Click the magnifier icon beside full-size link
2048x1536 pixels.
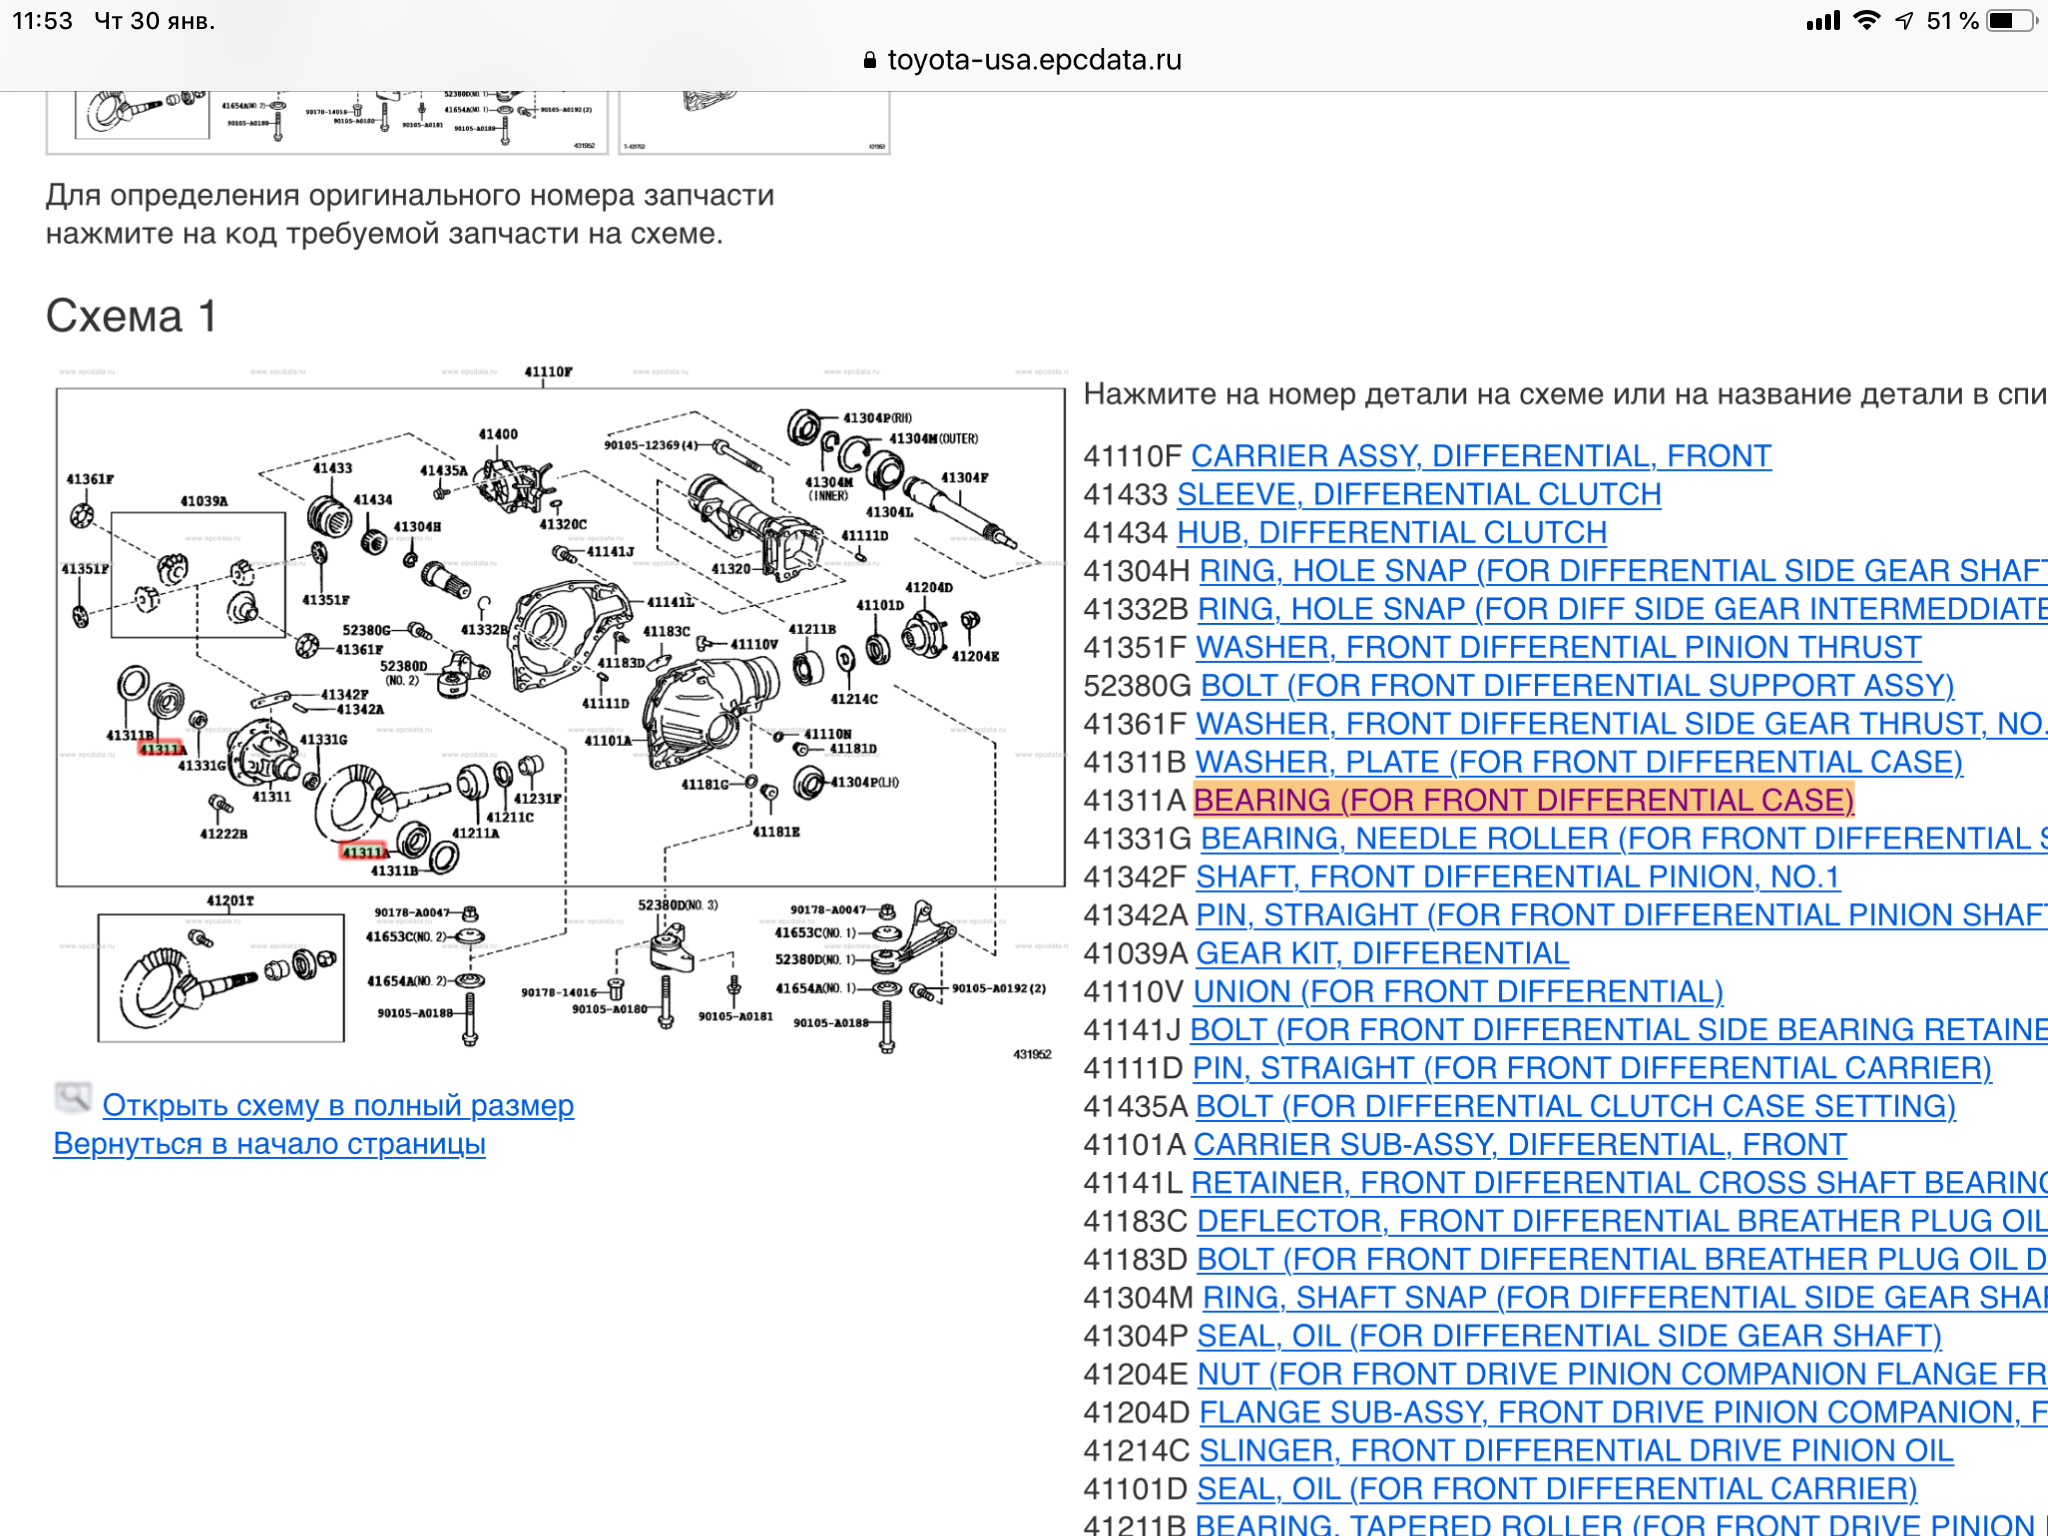pos(72,1098)
